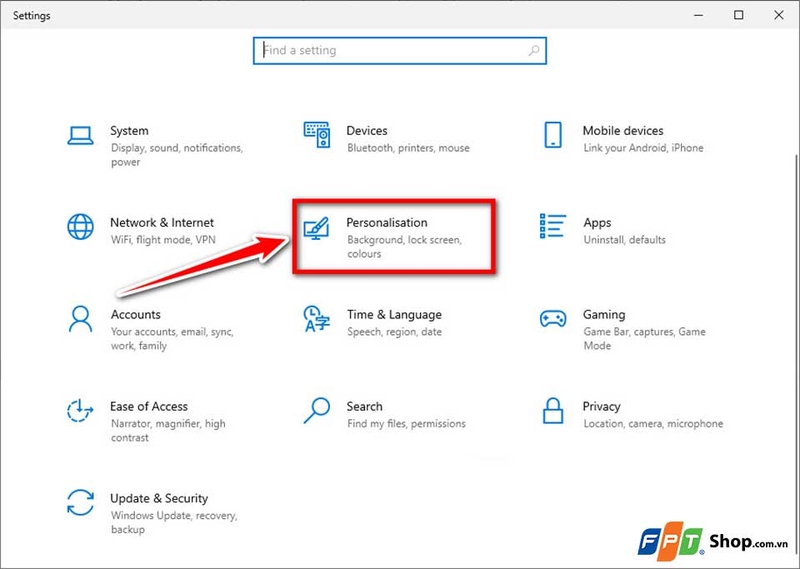The height and width of the screenshot is (569, 800).
Task: Open the System settings title
Action: pyautogui.click(x=130, y=131)
